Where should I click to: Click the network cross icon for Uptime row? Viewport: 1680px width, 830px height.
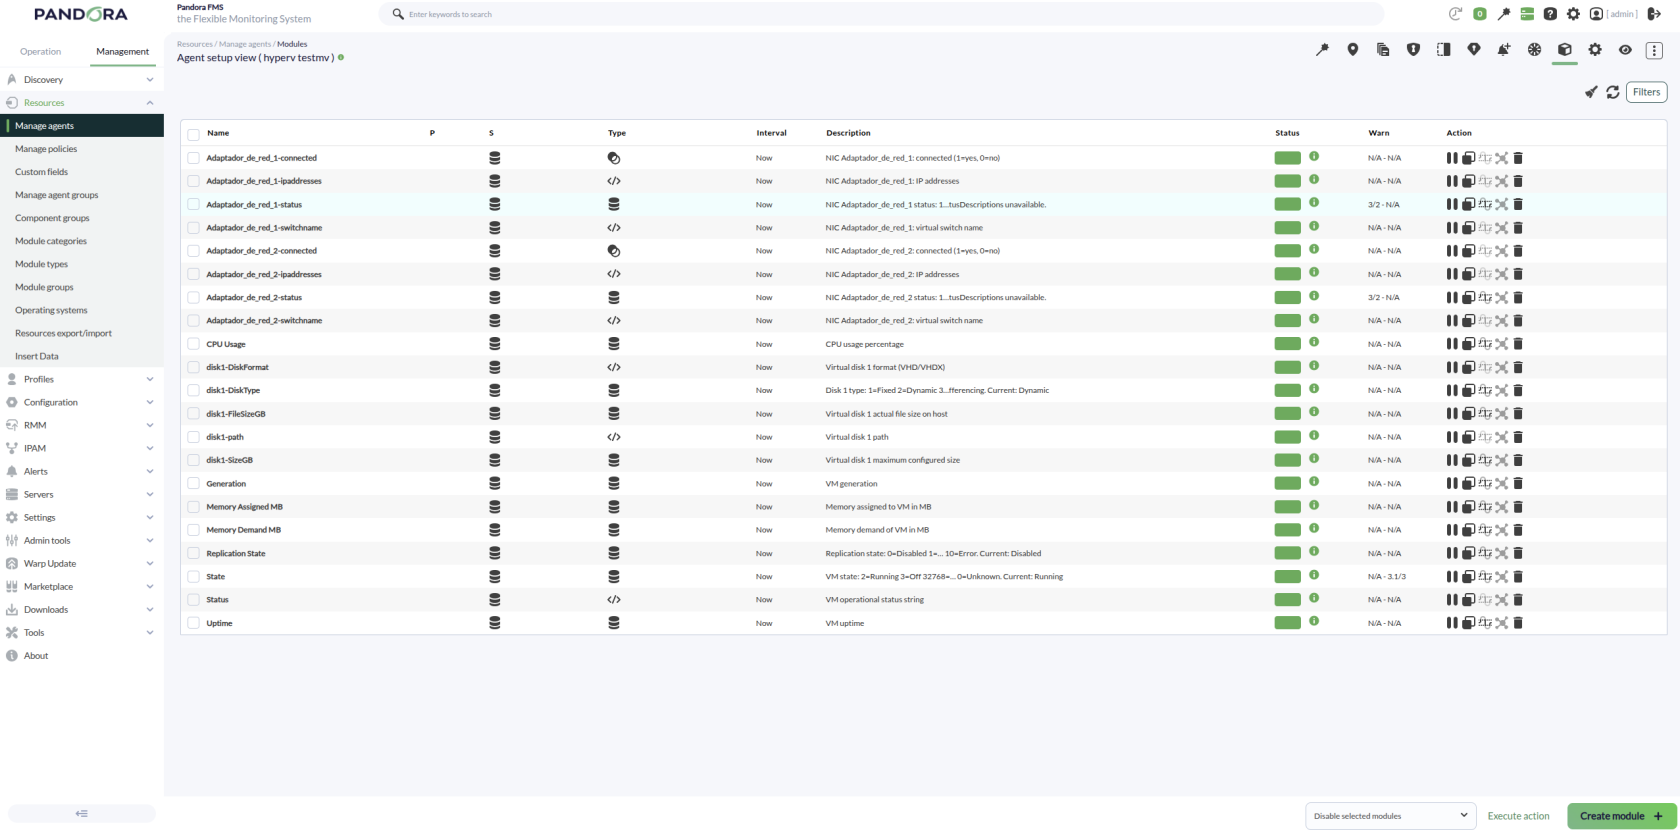pos(1501,623)
